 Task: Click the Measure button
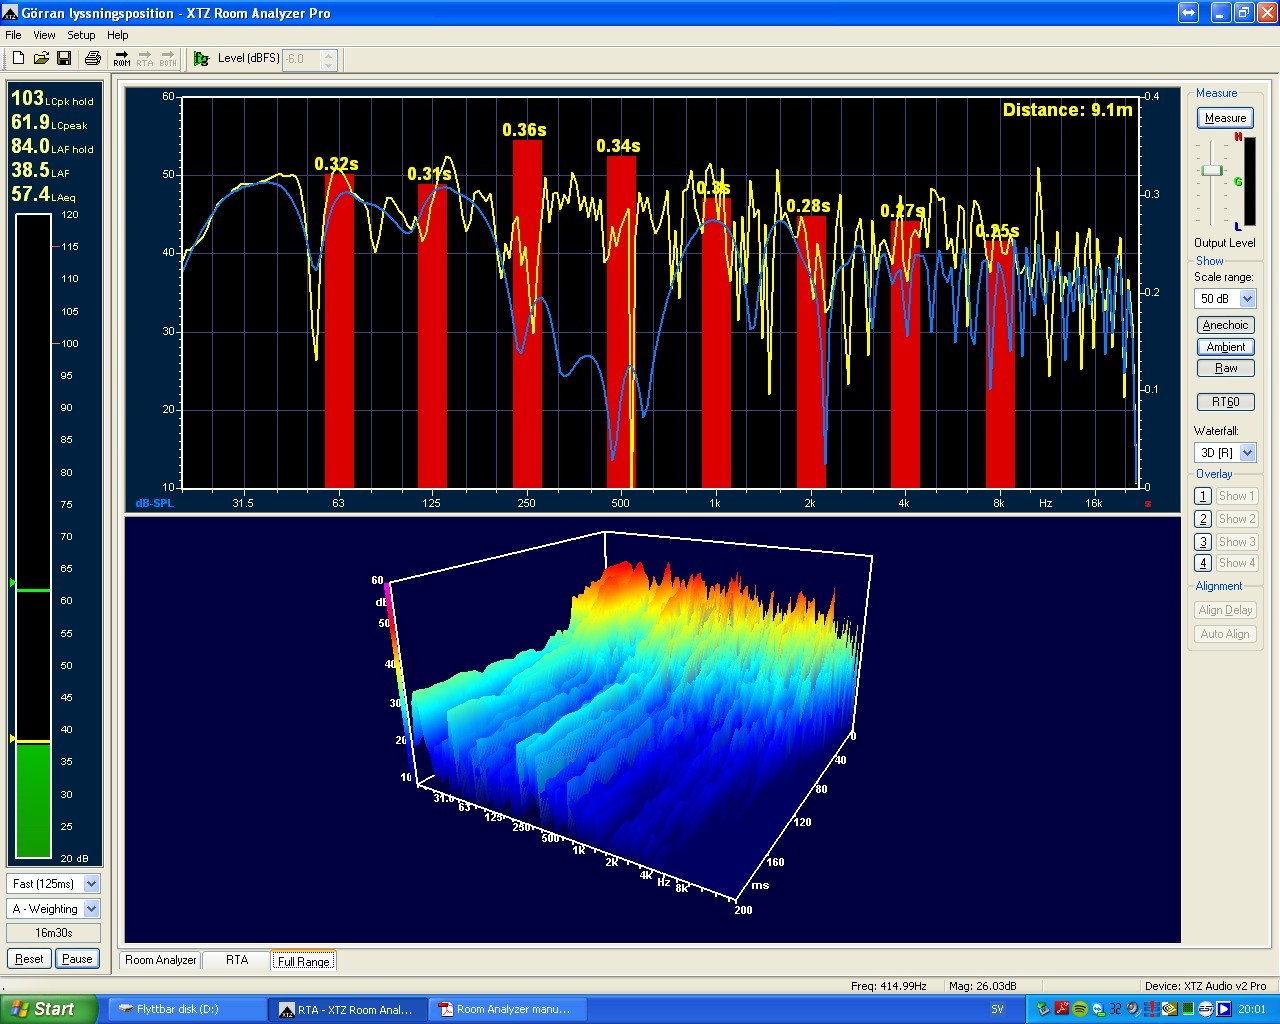click(x=1225, y=118)
